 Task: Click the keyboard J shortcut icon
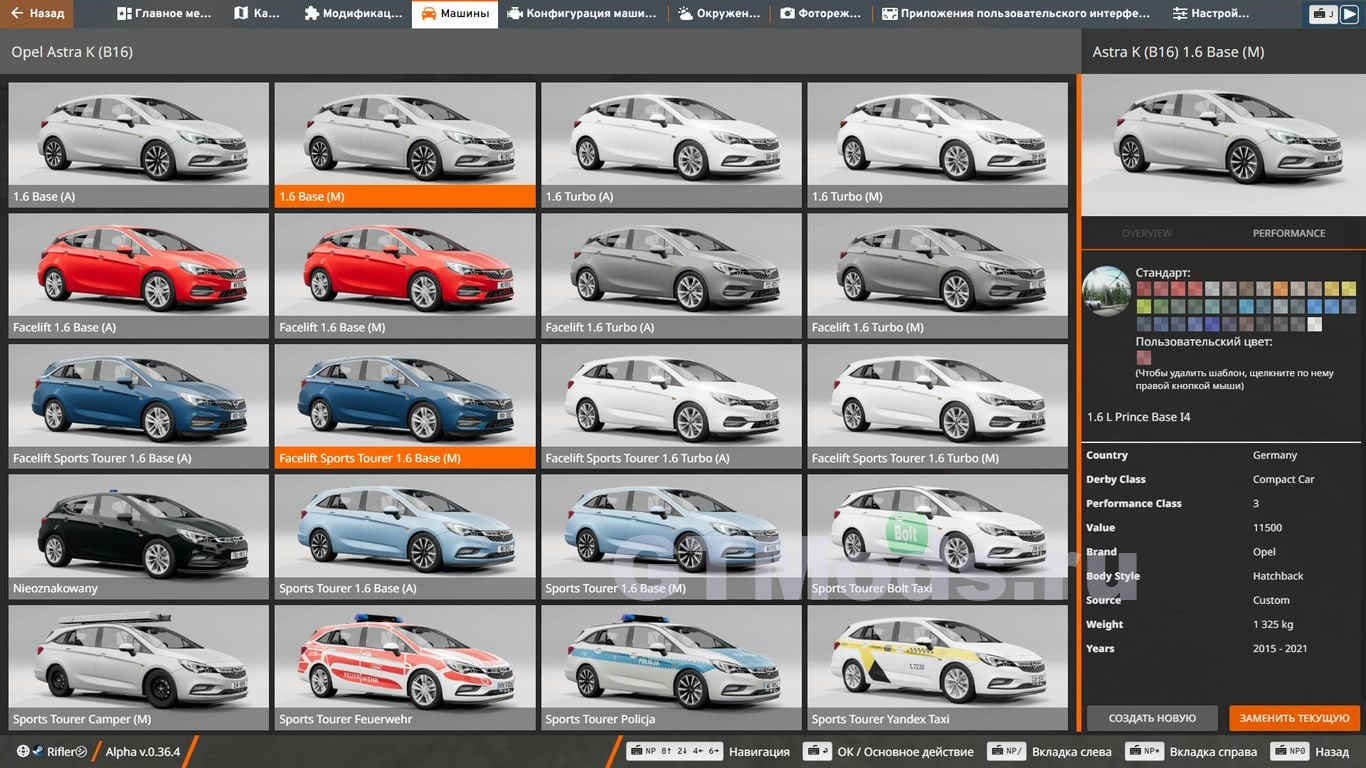1323,14
